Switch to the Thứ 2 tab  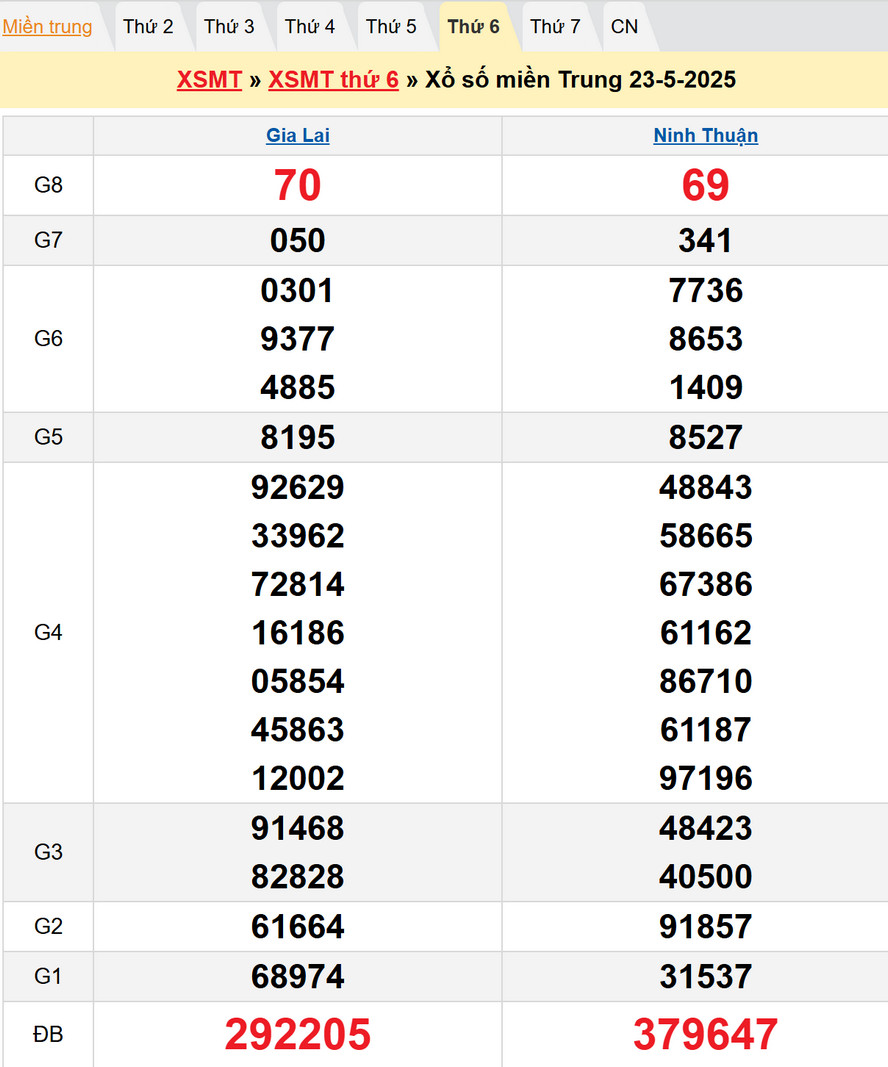coord(148,27)
